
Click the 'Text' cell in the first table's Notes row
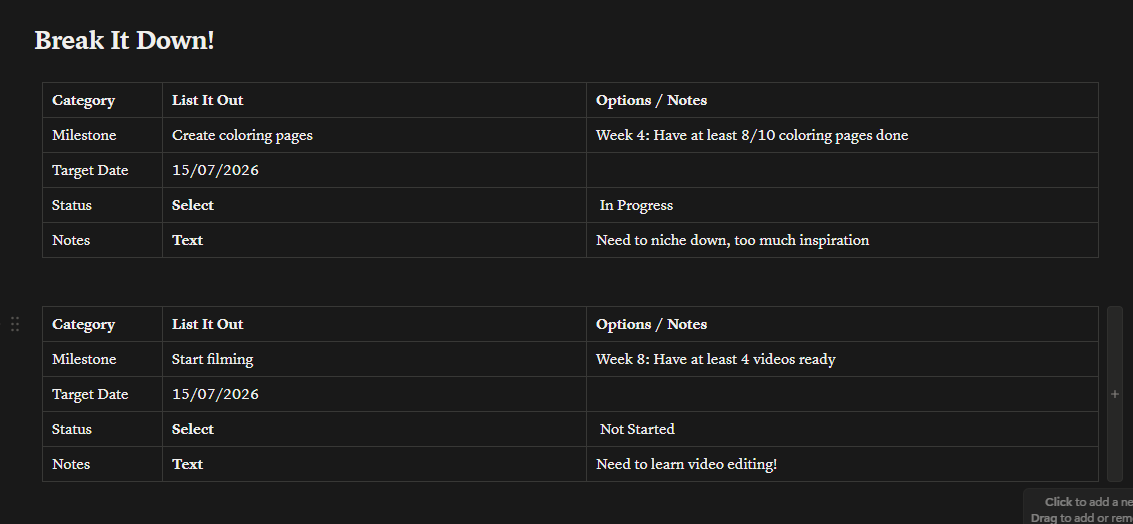(x=374, y=240)
